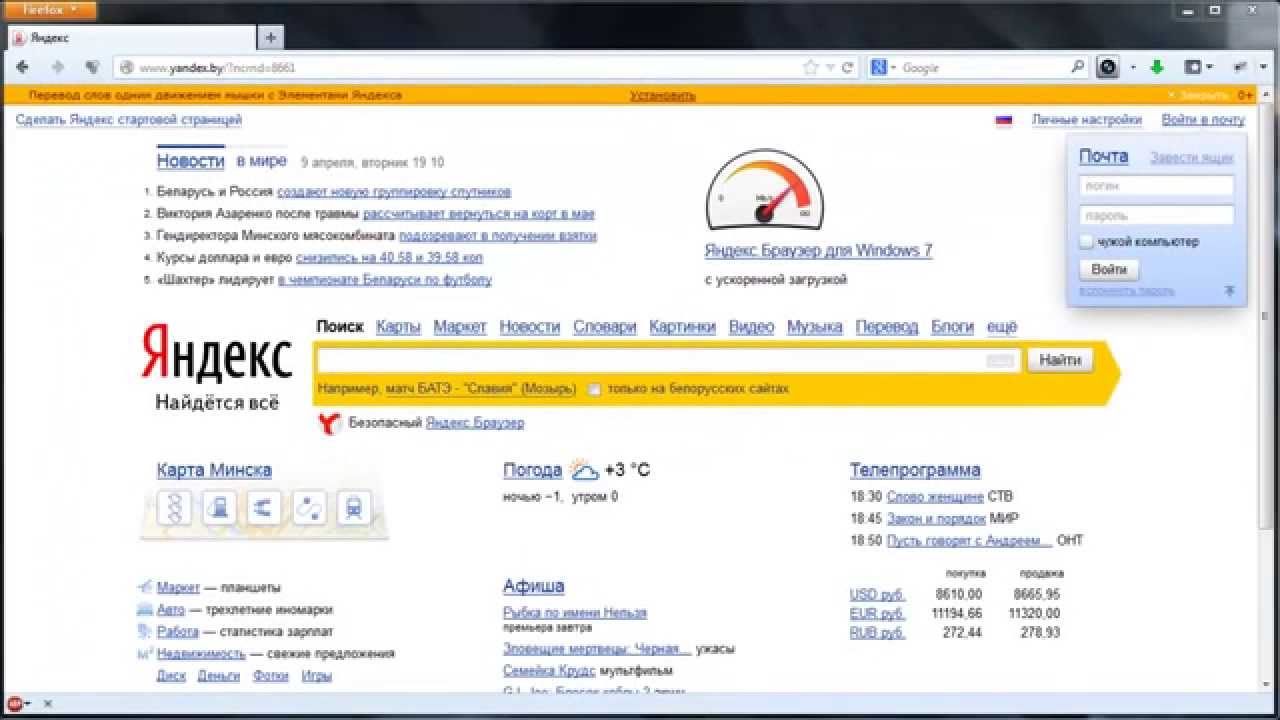1280x720 pixels.
Task: Click the Найти search button
Action: (1060, 361)
